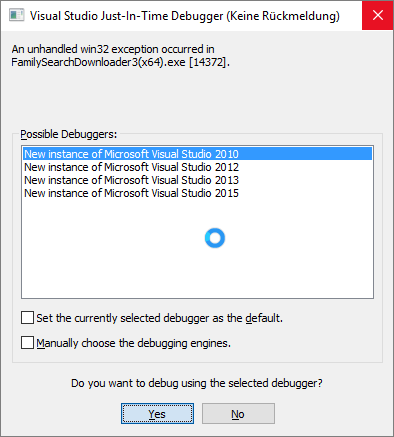Click the 'Possible Debuggers:' group label
Viewport: 394px width, 437px height.
[x=69, y=134]
